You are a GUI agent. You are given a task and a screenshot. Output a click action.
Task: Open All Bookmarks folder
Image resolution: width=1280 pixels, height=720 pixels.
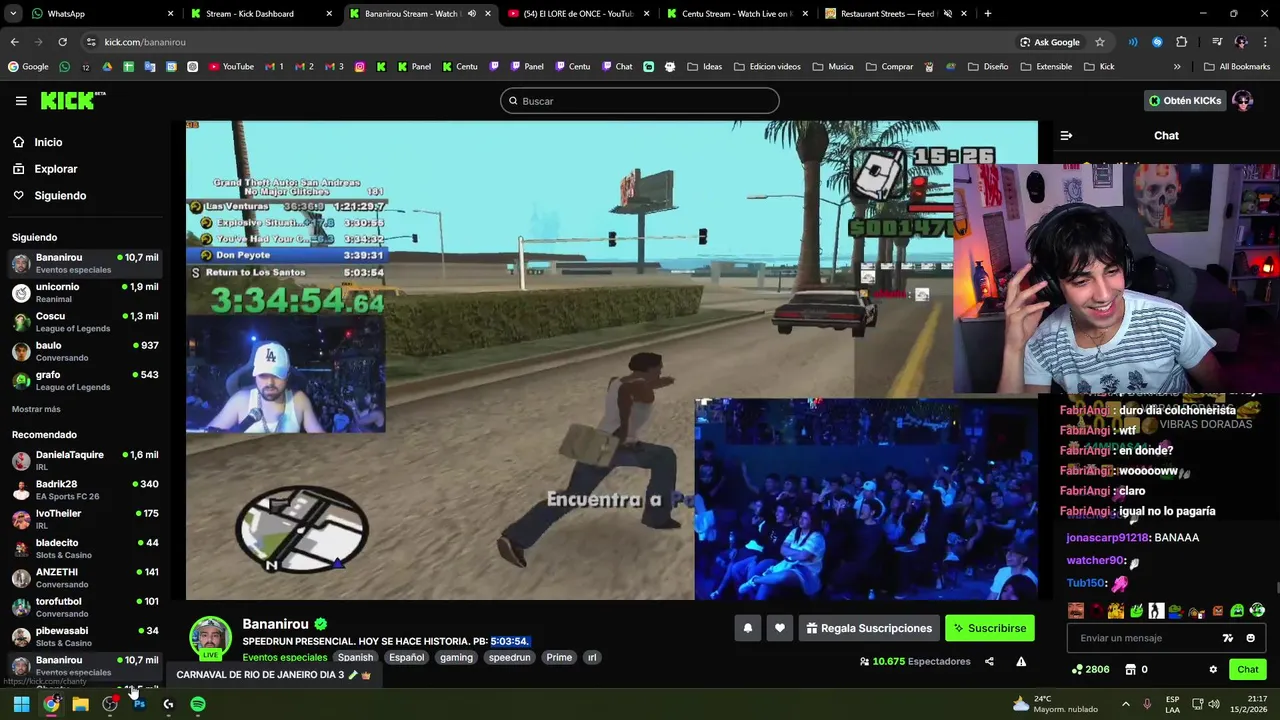pyautogui.click(x=1237, y=67)
